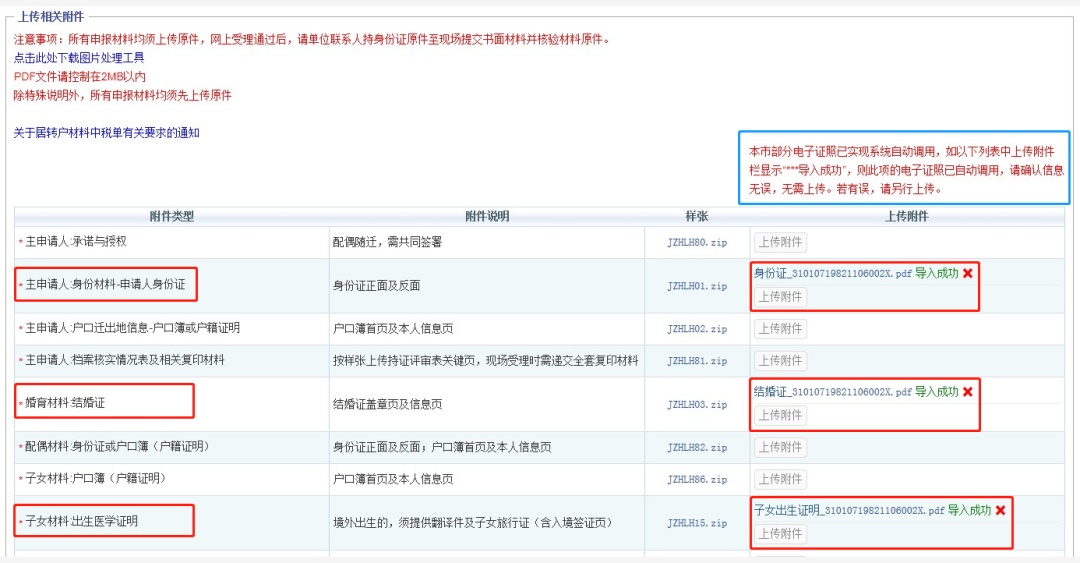Click the 注意事项 notice line
Image resolution: width=1080 pixels, height=563 pixels.
click(312, 39)
